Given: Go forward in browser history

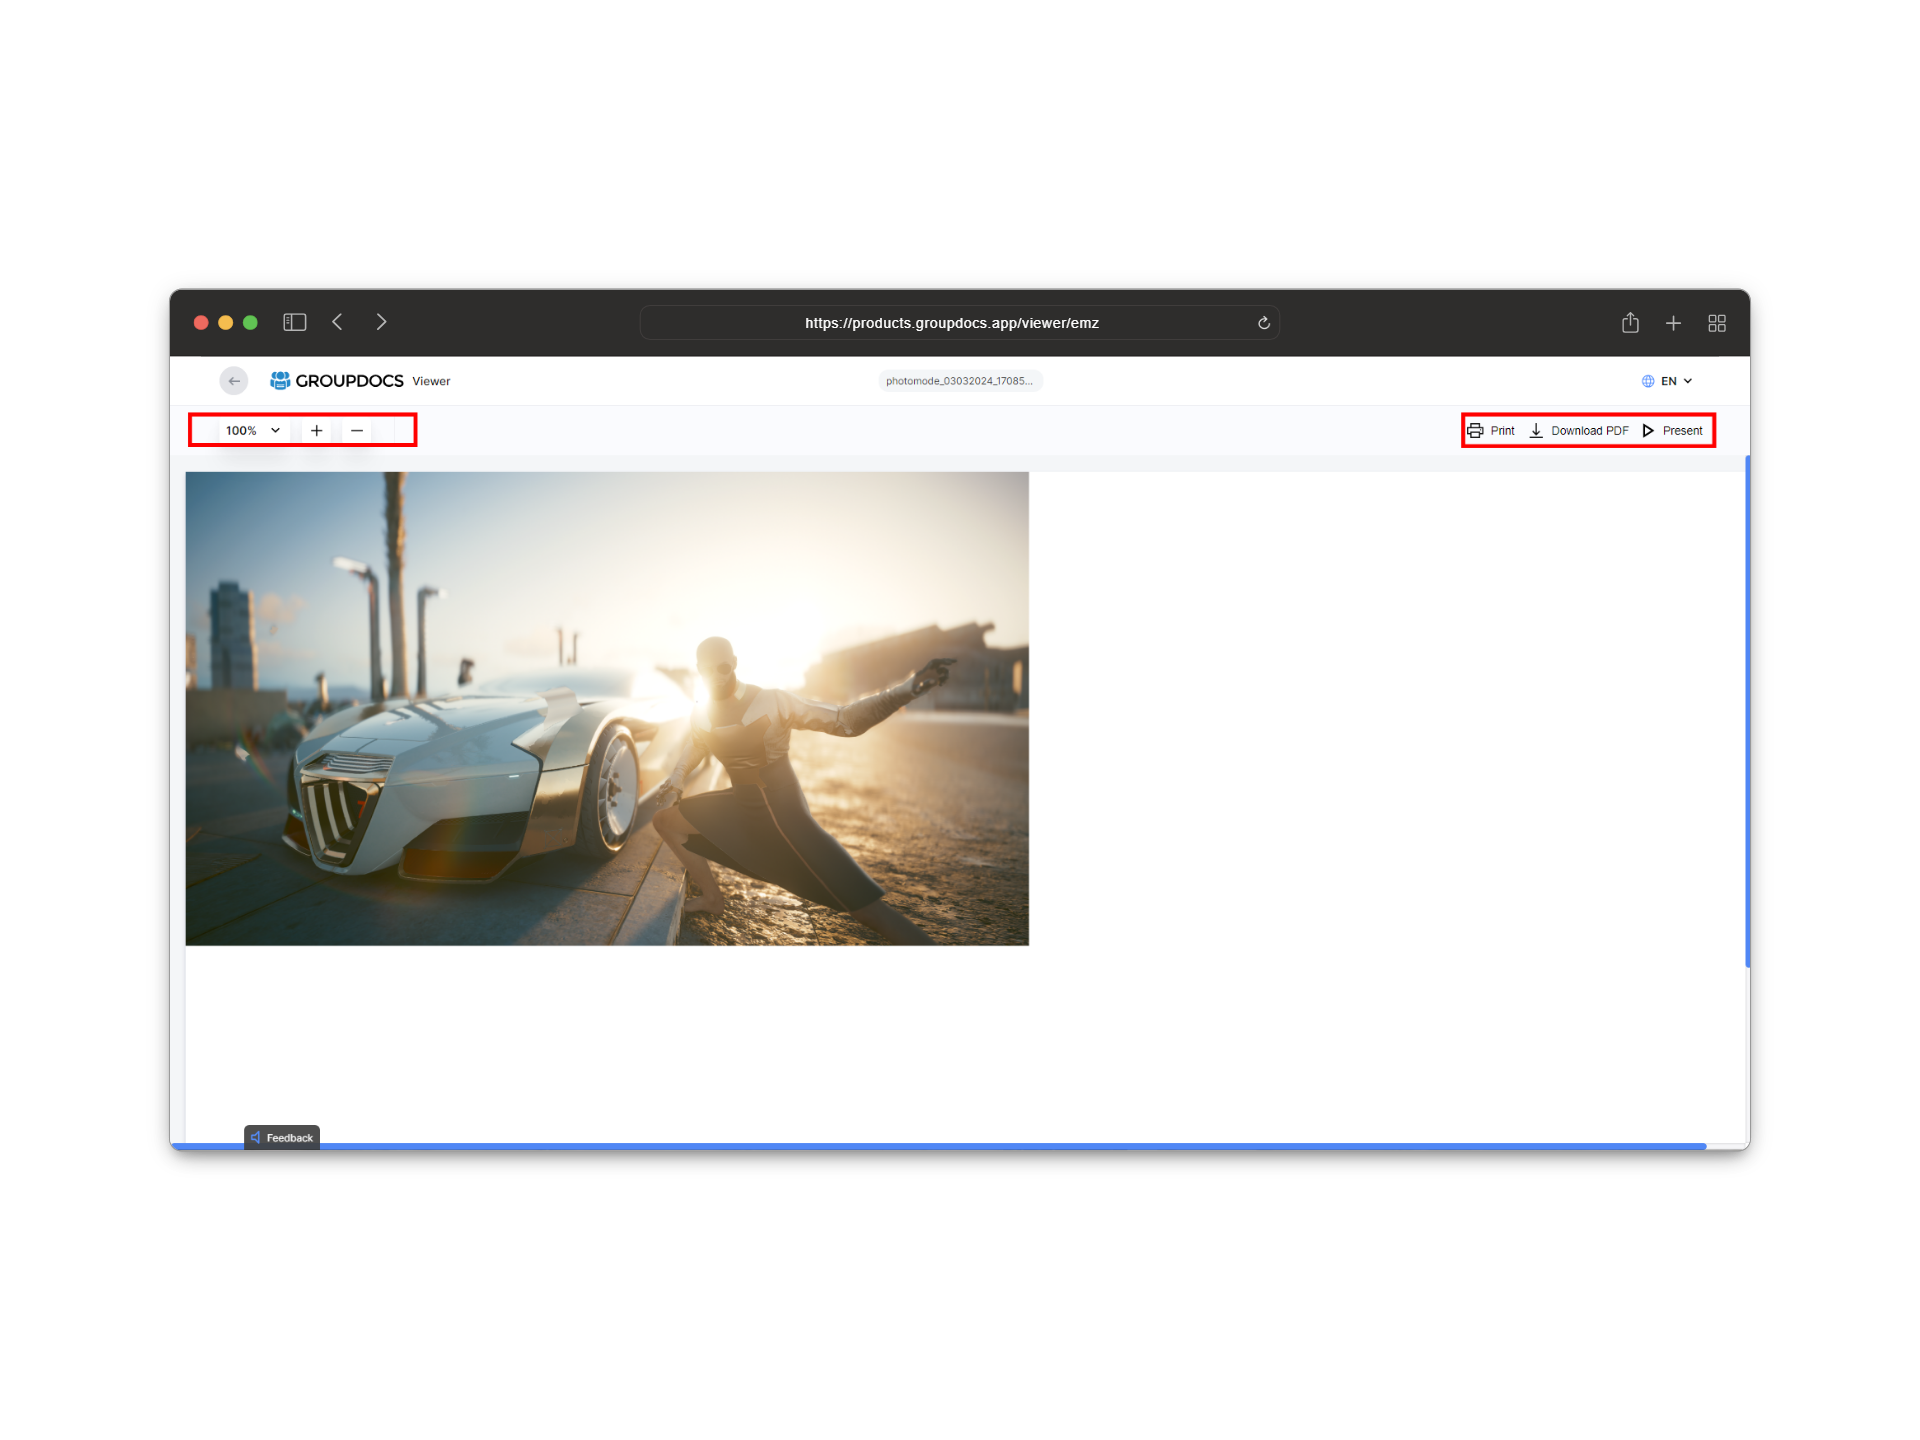Looking at the screenshot, I should click(x=381, y=322).
